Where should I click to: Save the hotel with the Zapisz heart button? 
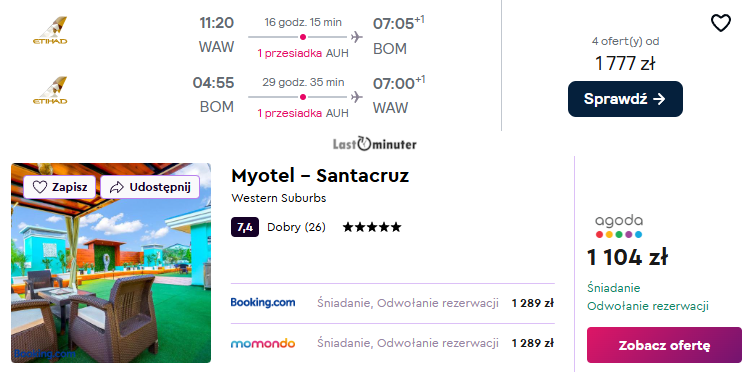59,187
